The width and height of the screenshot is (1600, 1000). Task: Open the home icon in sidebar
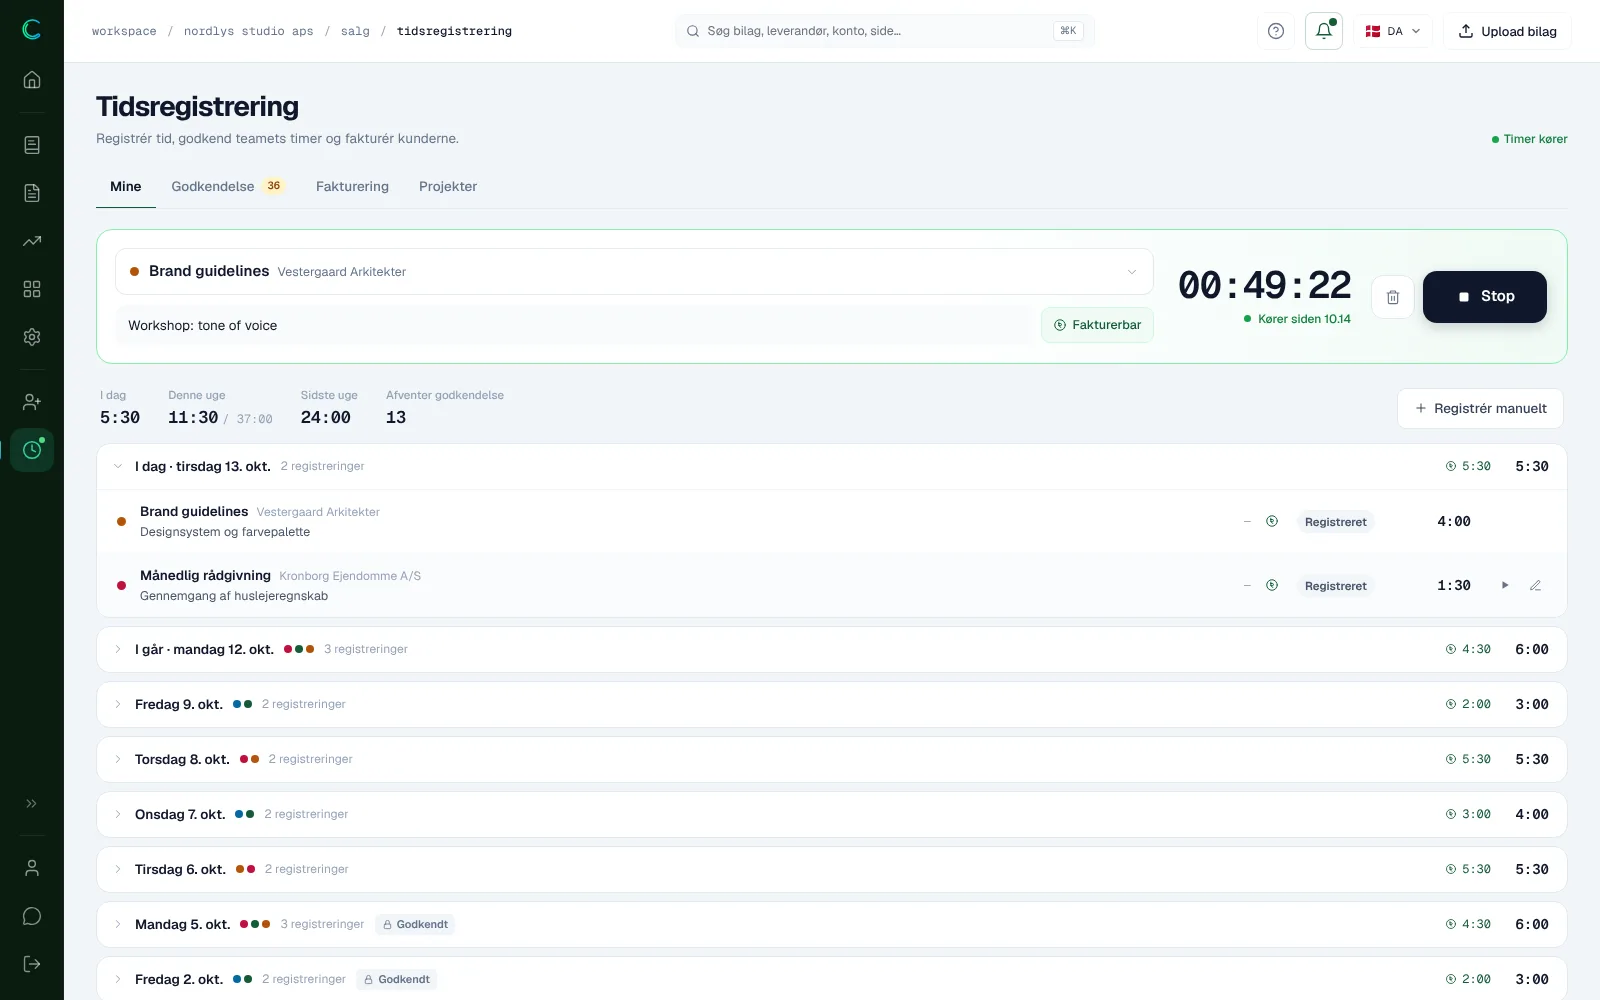[x=32, y=80]
